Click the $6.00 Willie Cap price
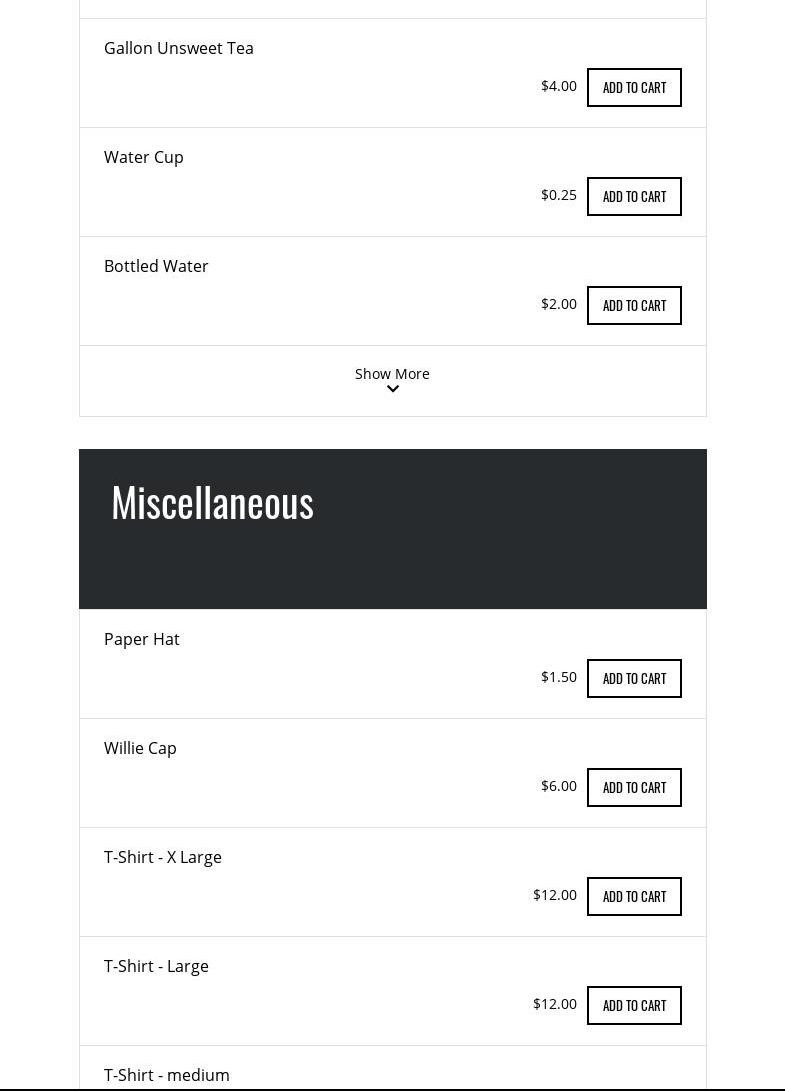This screenshot has width=785, height=1091. 559,786
